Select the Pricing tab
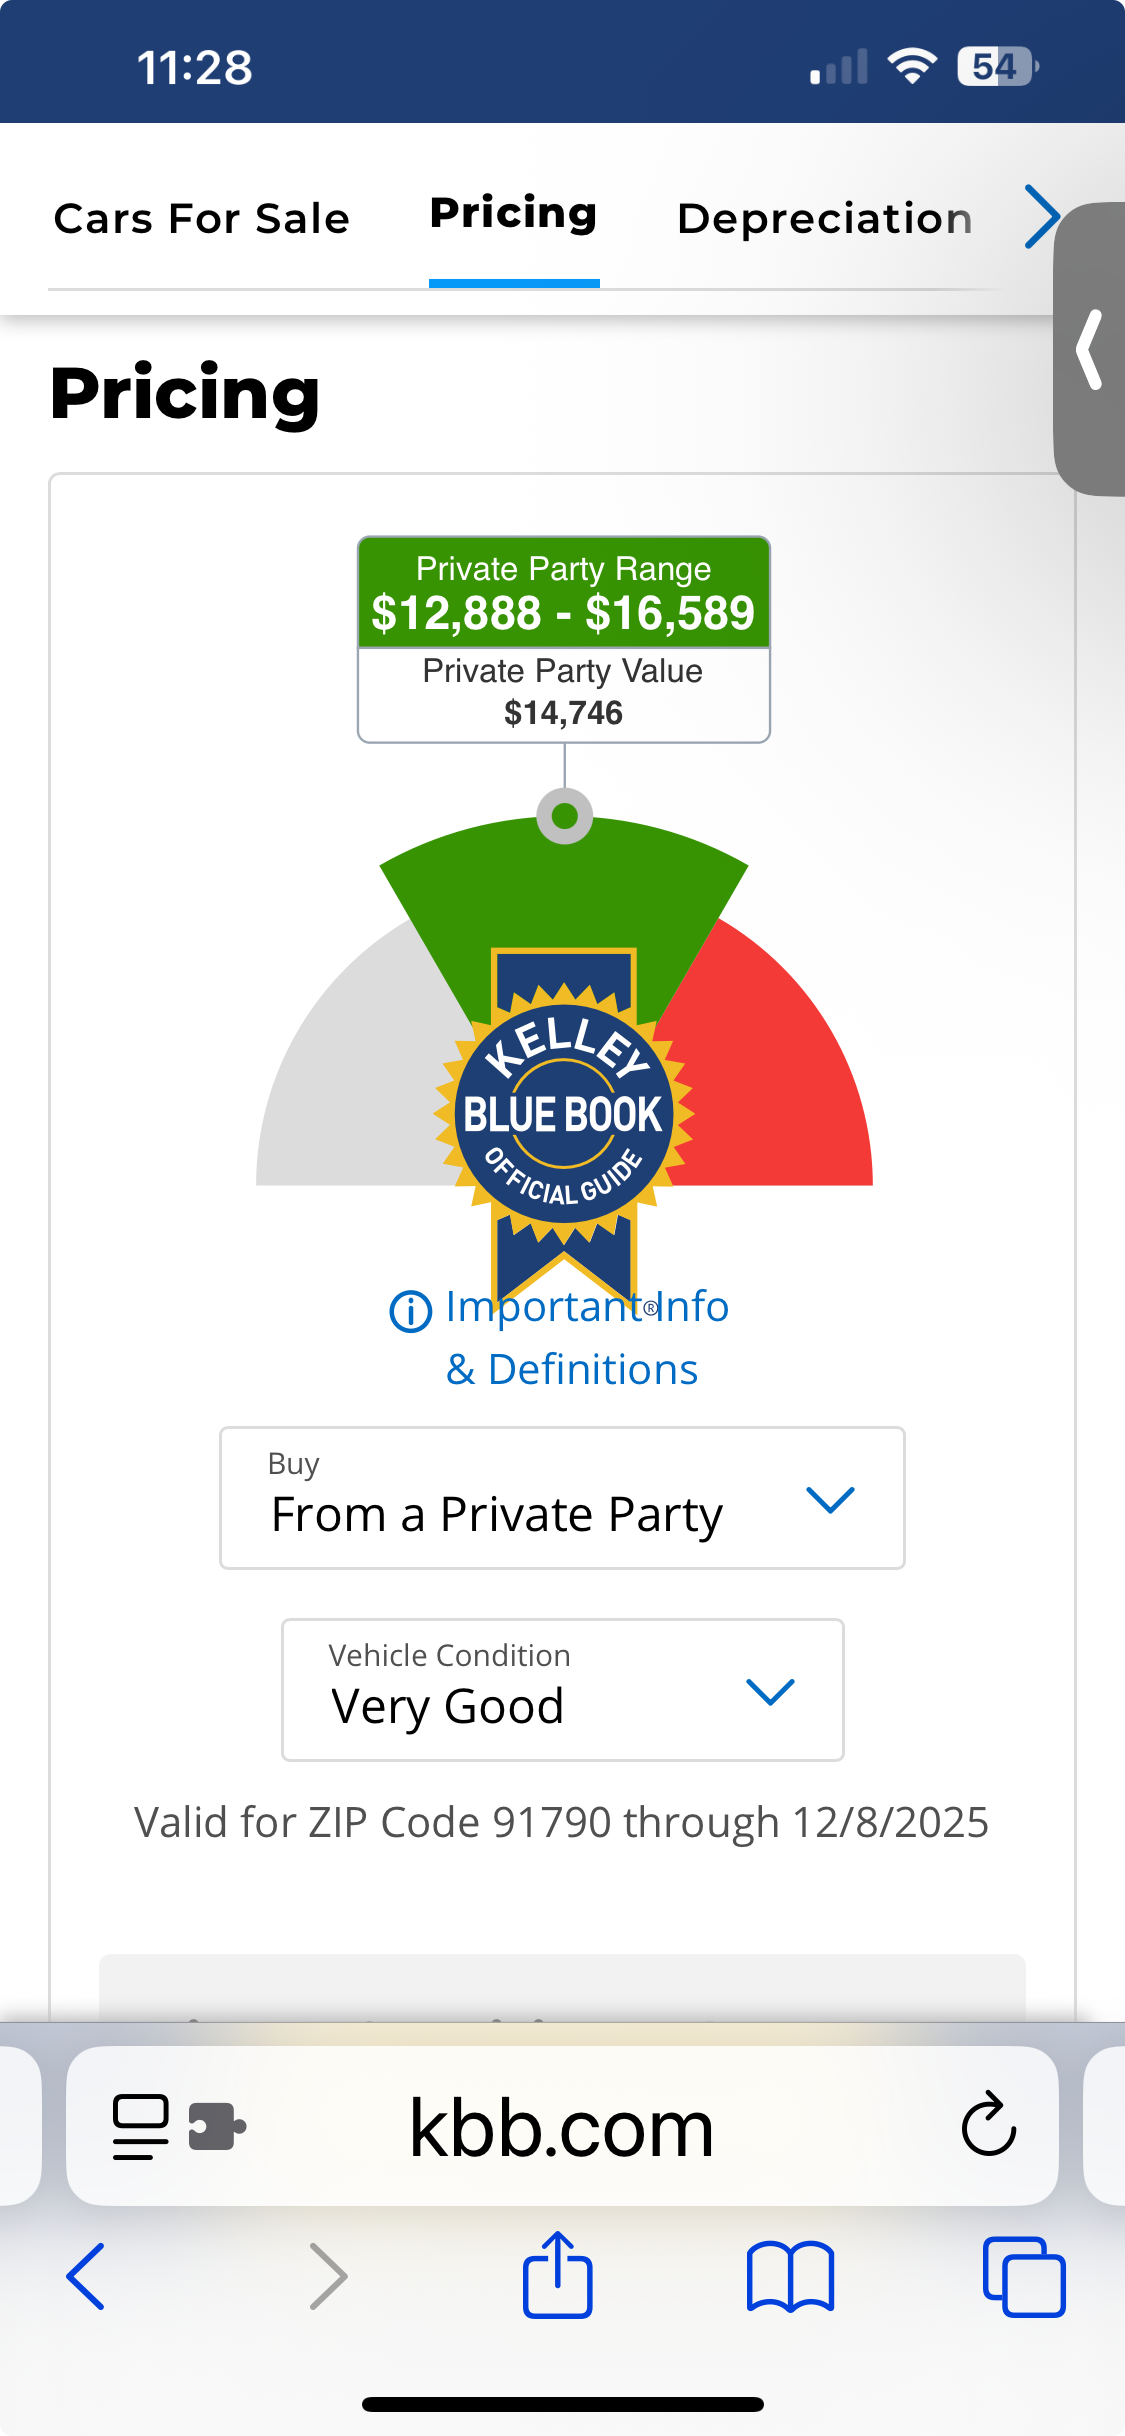The image size is (1125, 2436). (x=513, y=214)
